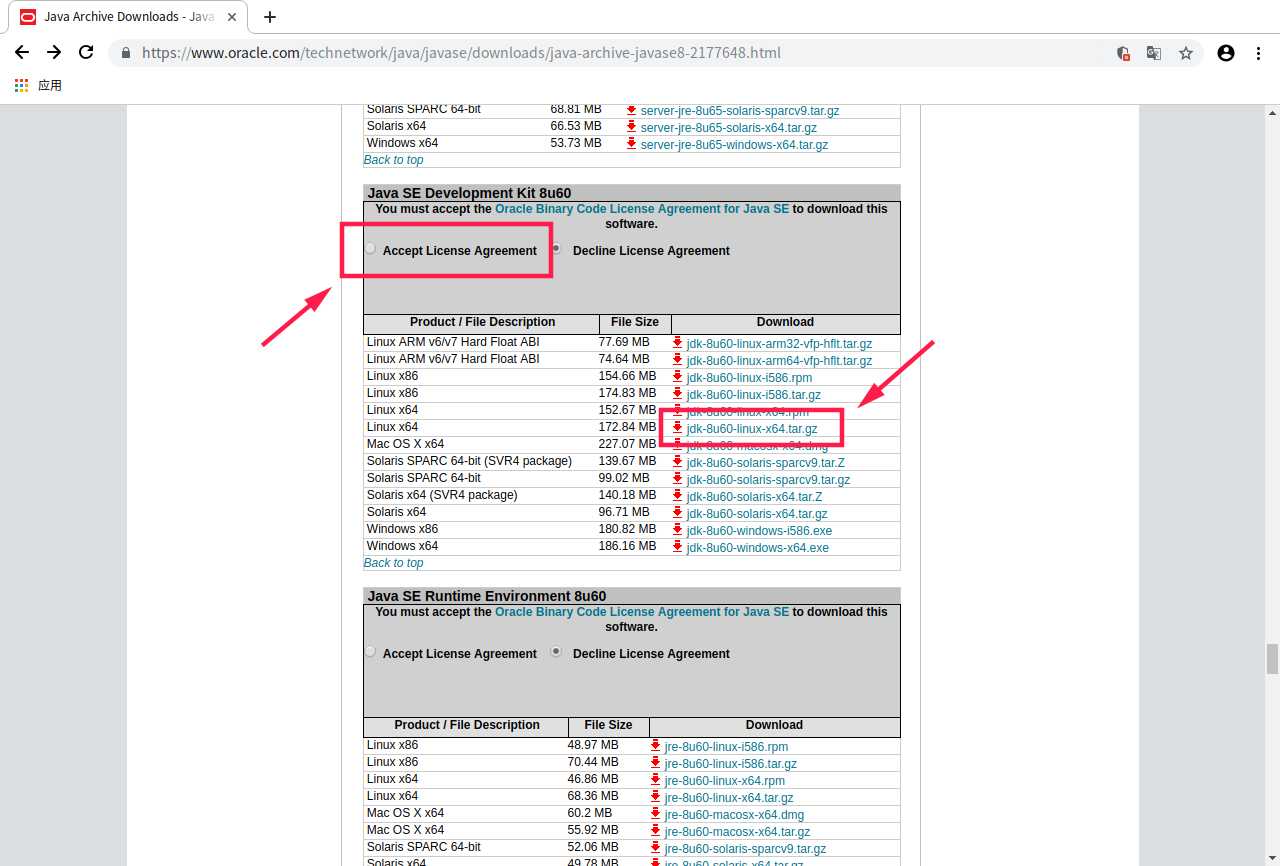Accept License Agreement for Development Kit 8u60
This screenshot has height=866, width=1280.
[x=371, y=248]
